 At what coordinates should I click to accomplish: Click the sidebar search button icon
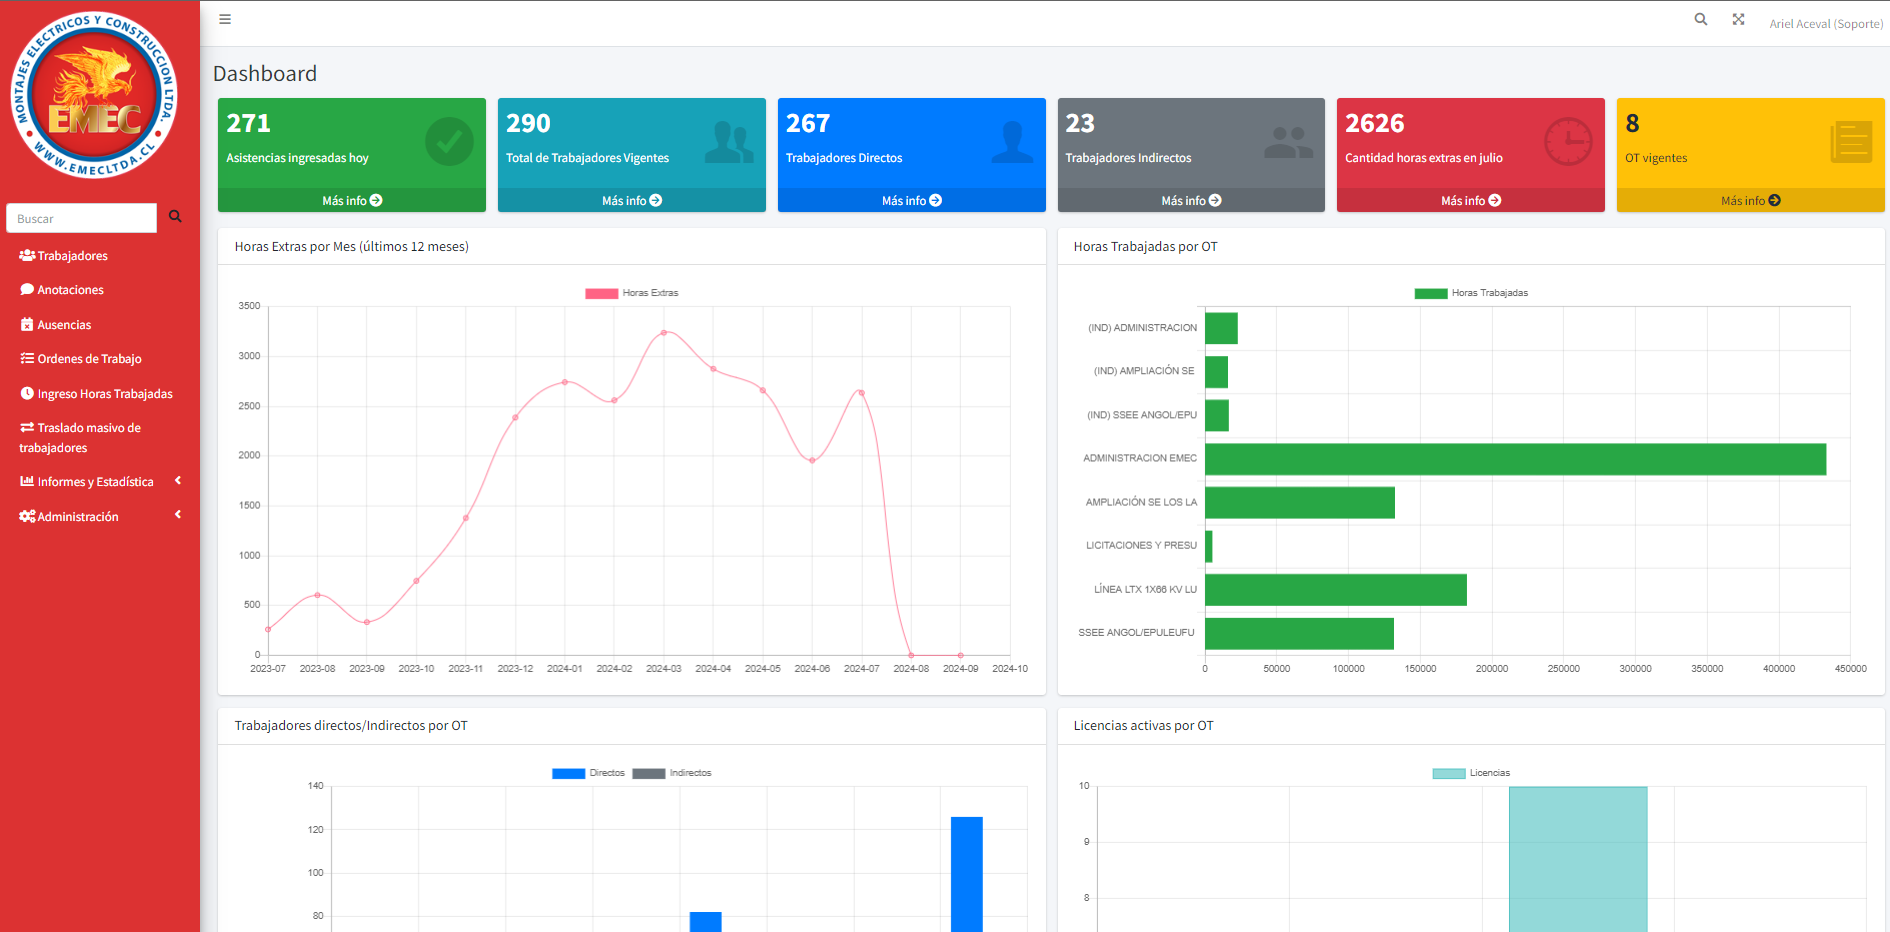(175, 217)
